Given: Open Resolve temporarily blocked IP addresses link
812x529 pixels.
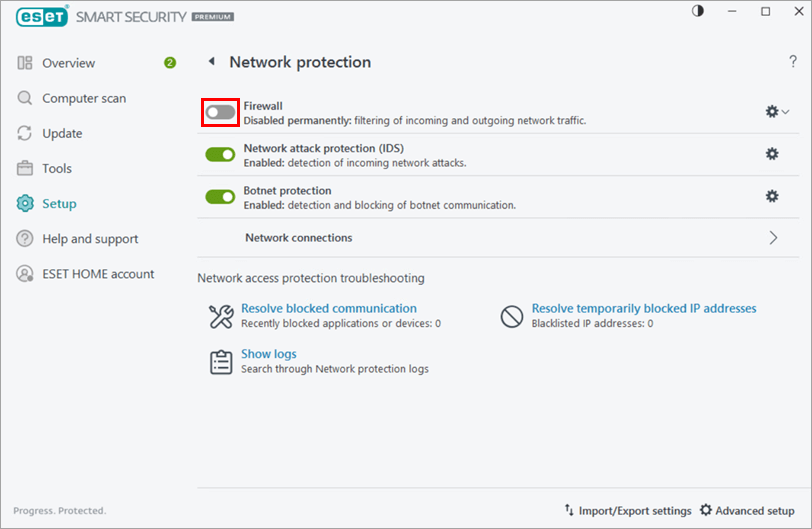Looking at the screenshot, I should [644, 308].
